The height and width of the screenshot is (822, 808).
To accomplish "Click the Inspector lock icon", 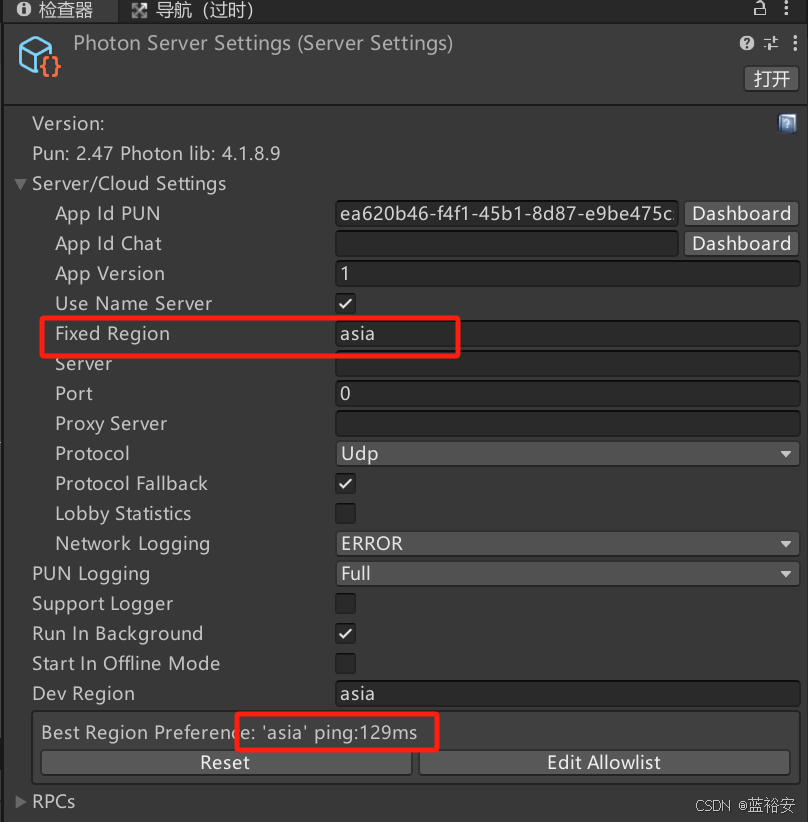I will pyautogui.click(x=760, y=8).
